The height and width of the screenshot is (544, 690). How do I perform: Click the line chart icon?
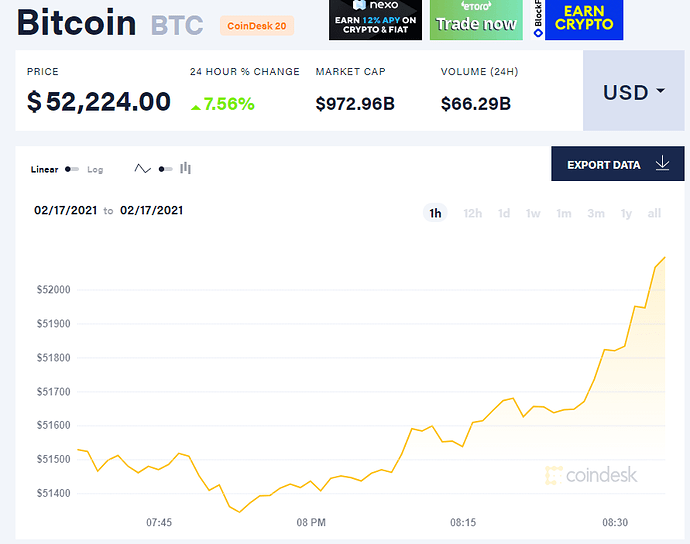(x=143, y=169)
